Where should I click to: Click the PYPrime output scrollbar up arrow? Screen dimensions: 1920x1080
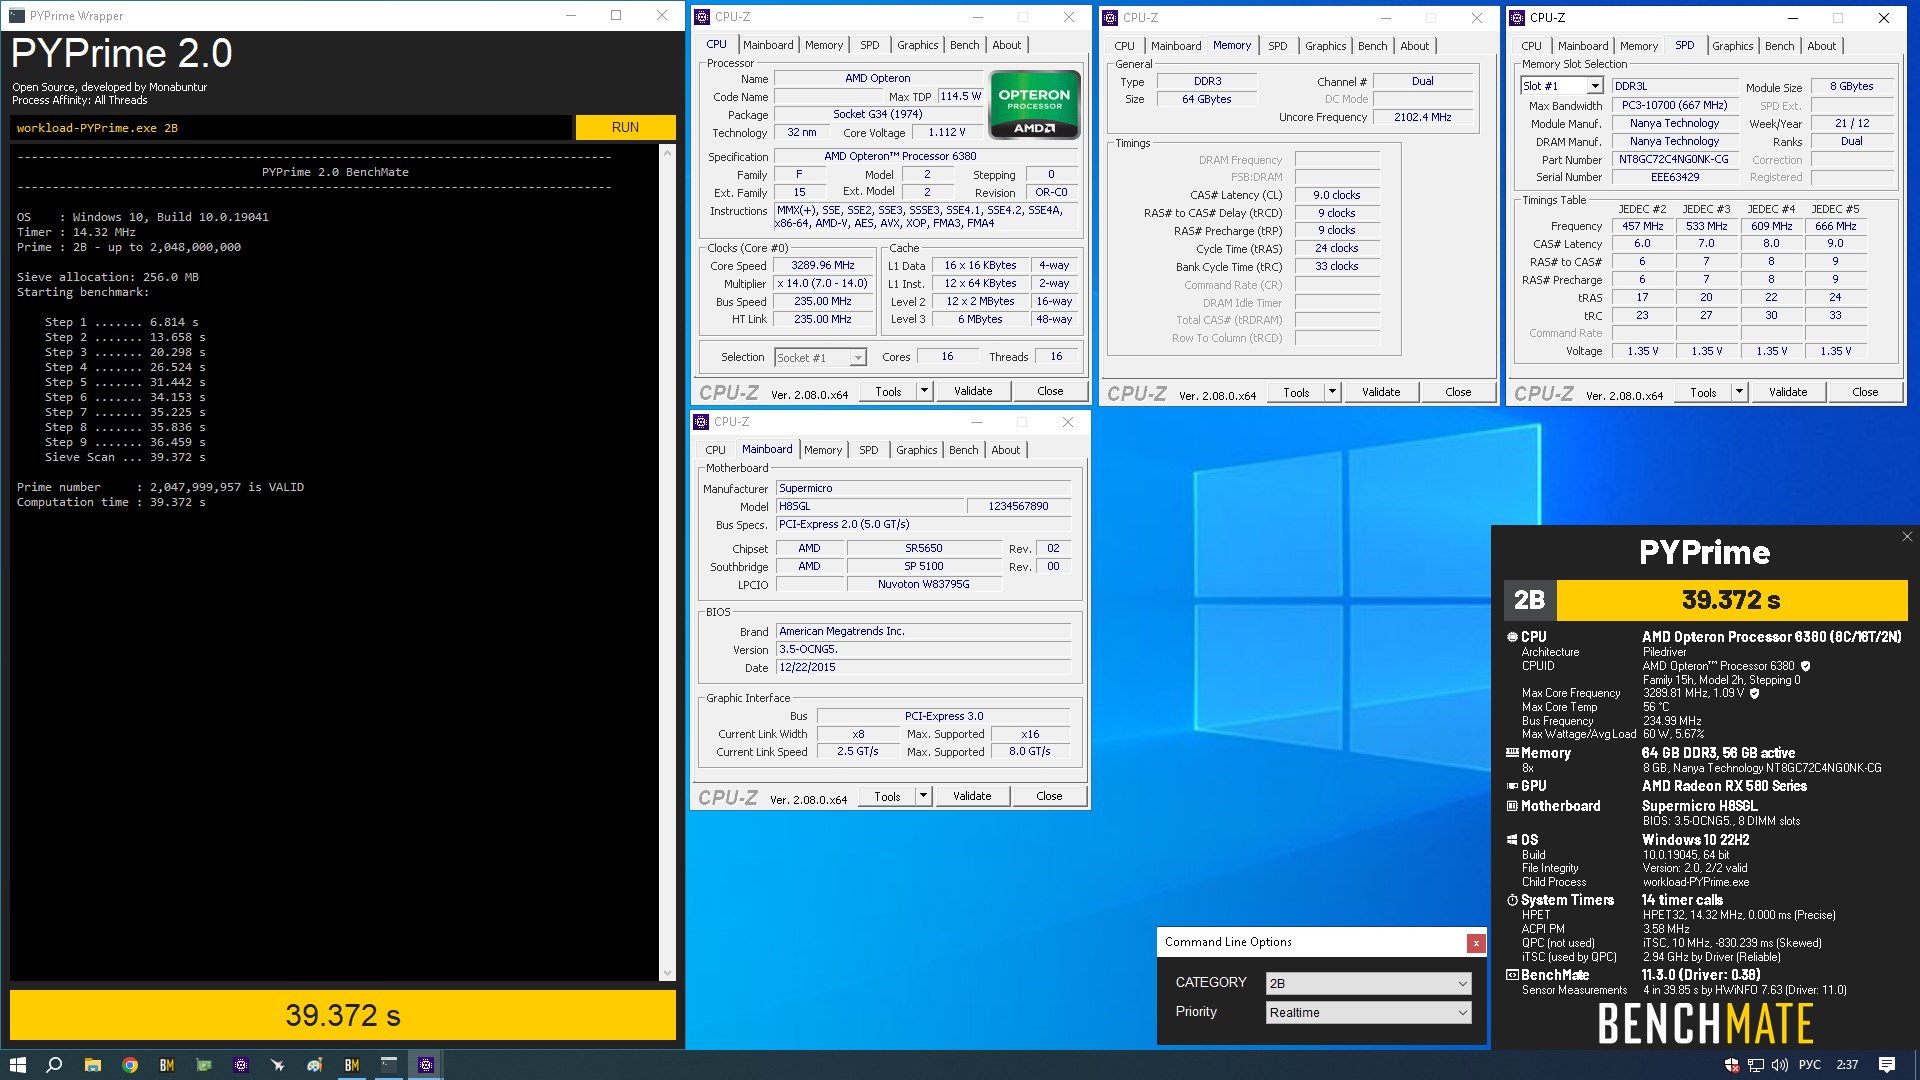point(667,152)
